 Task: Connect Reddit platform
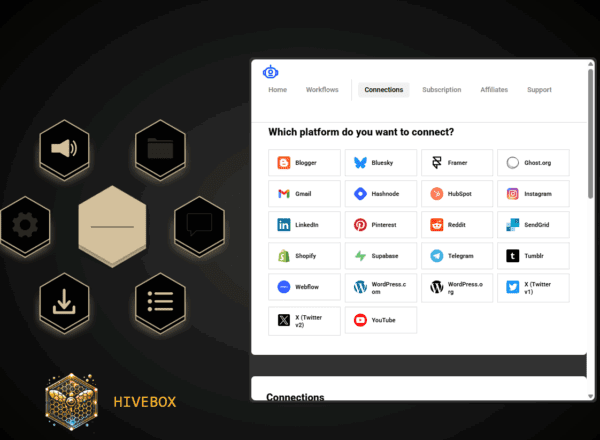(457, 225)
